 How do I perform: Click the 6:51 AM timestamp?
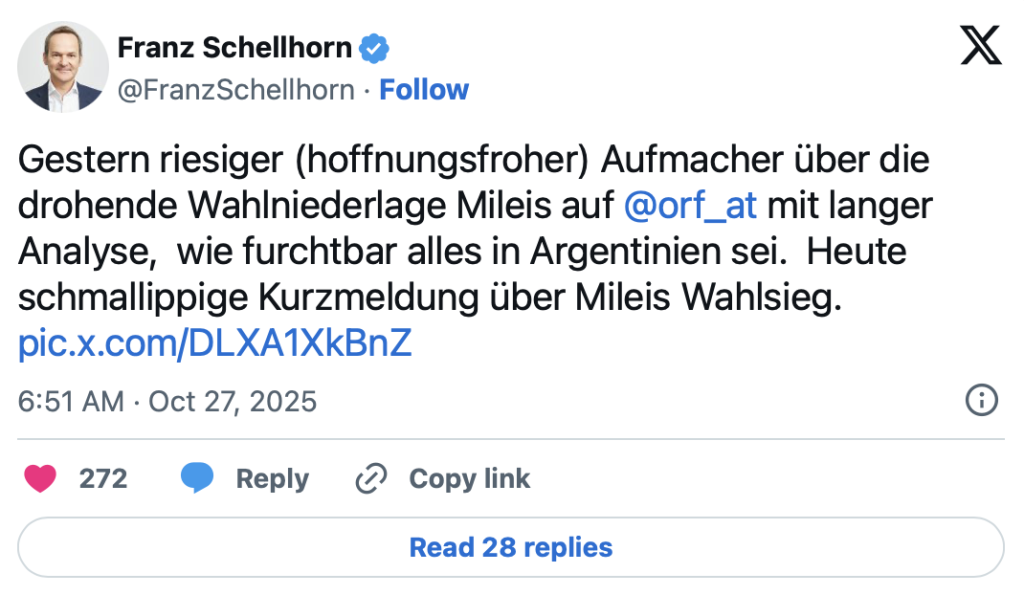coord(71,402)
